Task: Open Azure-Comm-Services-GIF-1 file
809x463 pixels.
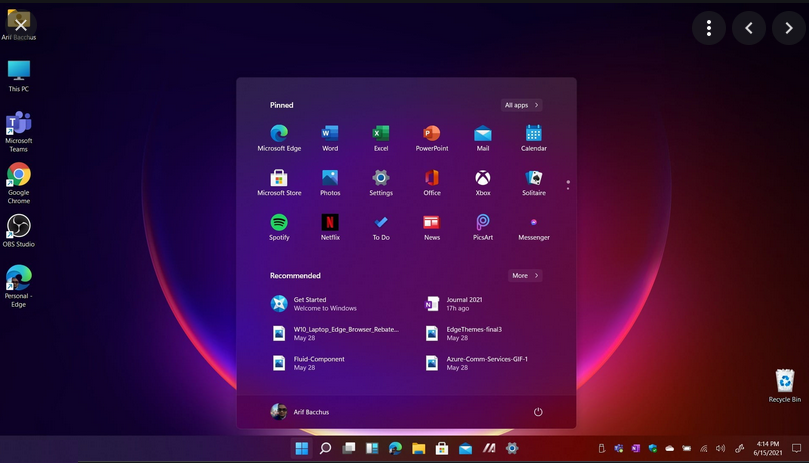Action: pyautogui.click(x=476, y=363)
